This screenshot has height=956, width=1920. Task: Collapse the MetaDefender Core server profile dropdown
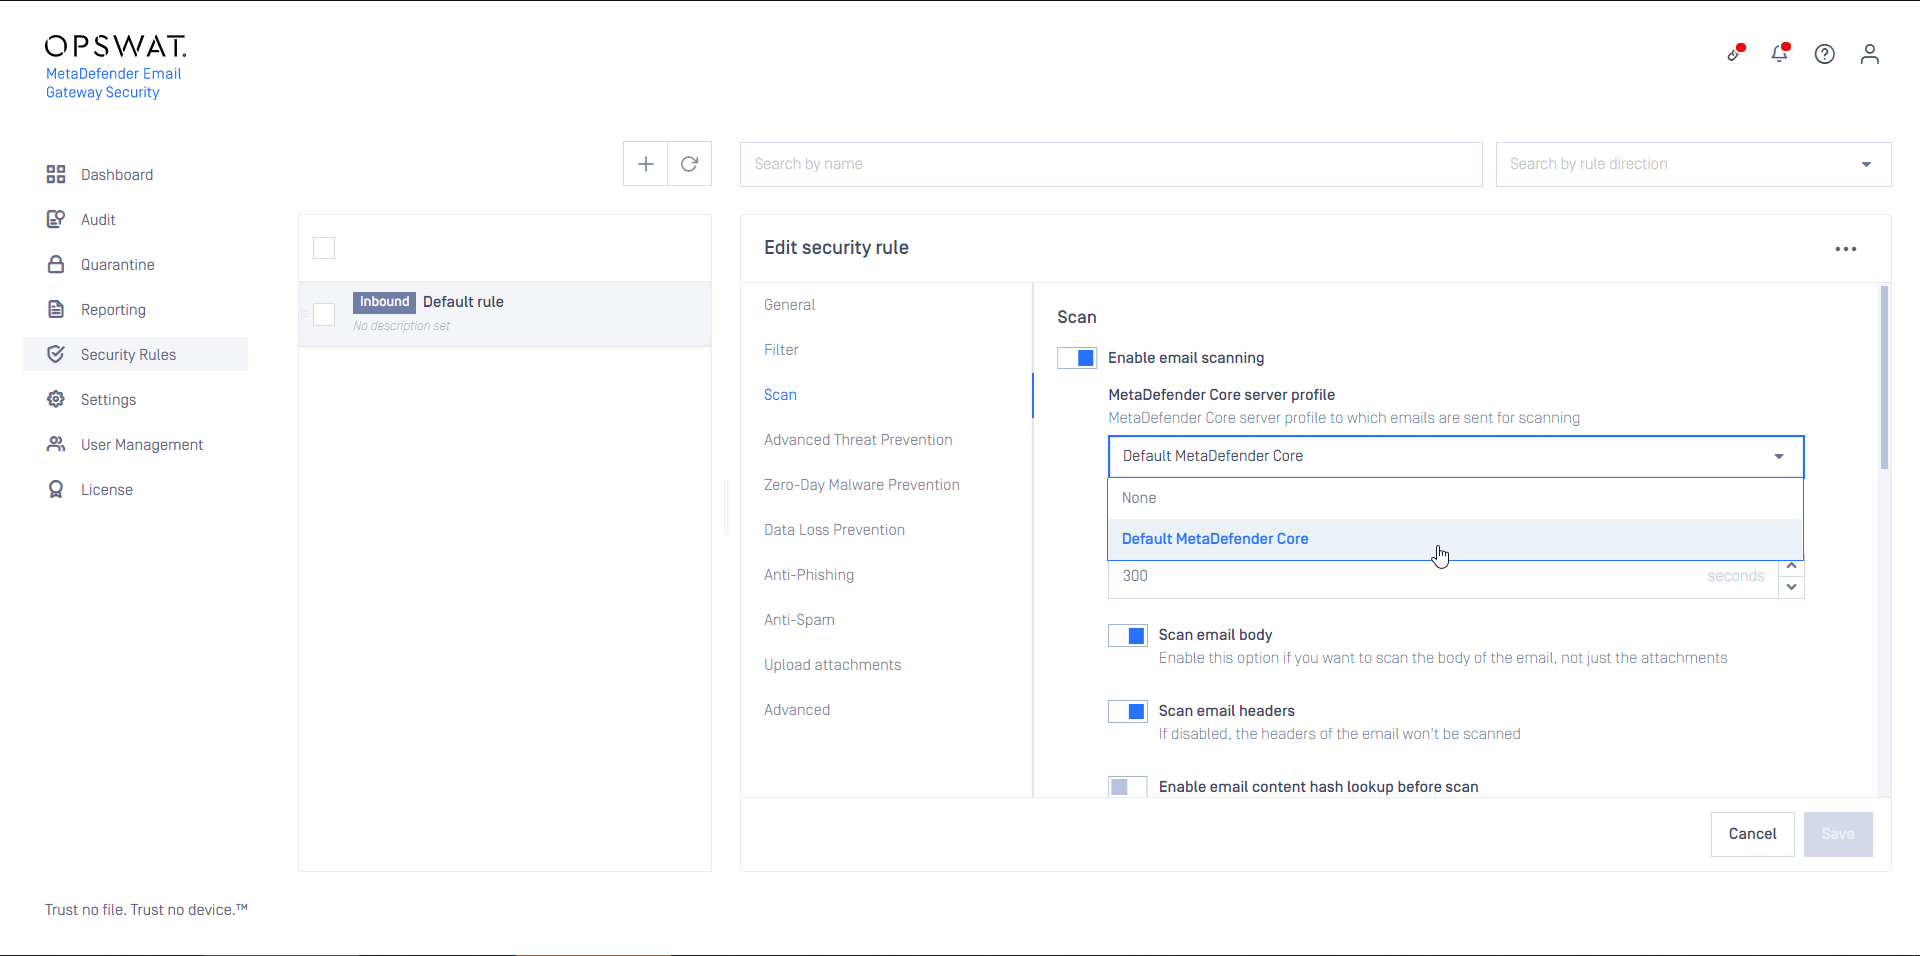1778,457
